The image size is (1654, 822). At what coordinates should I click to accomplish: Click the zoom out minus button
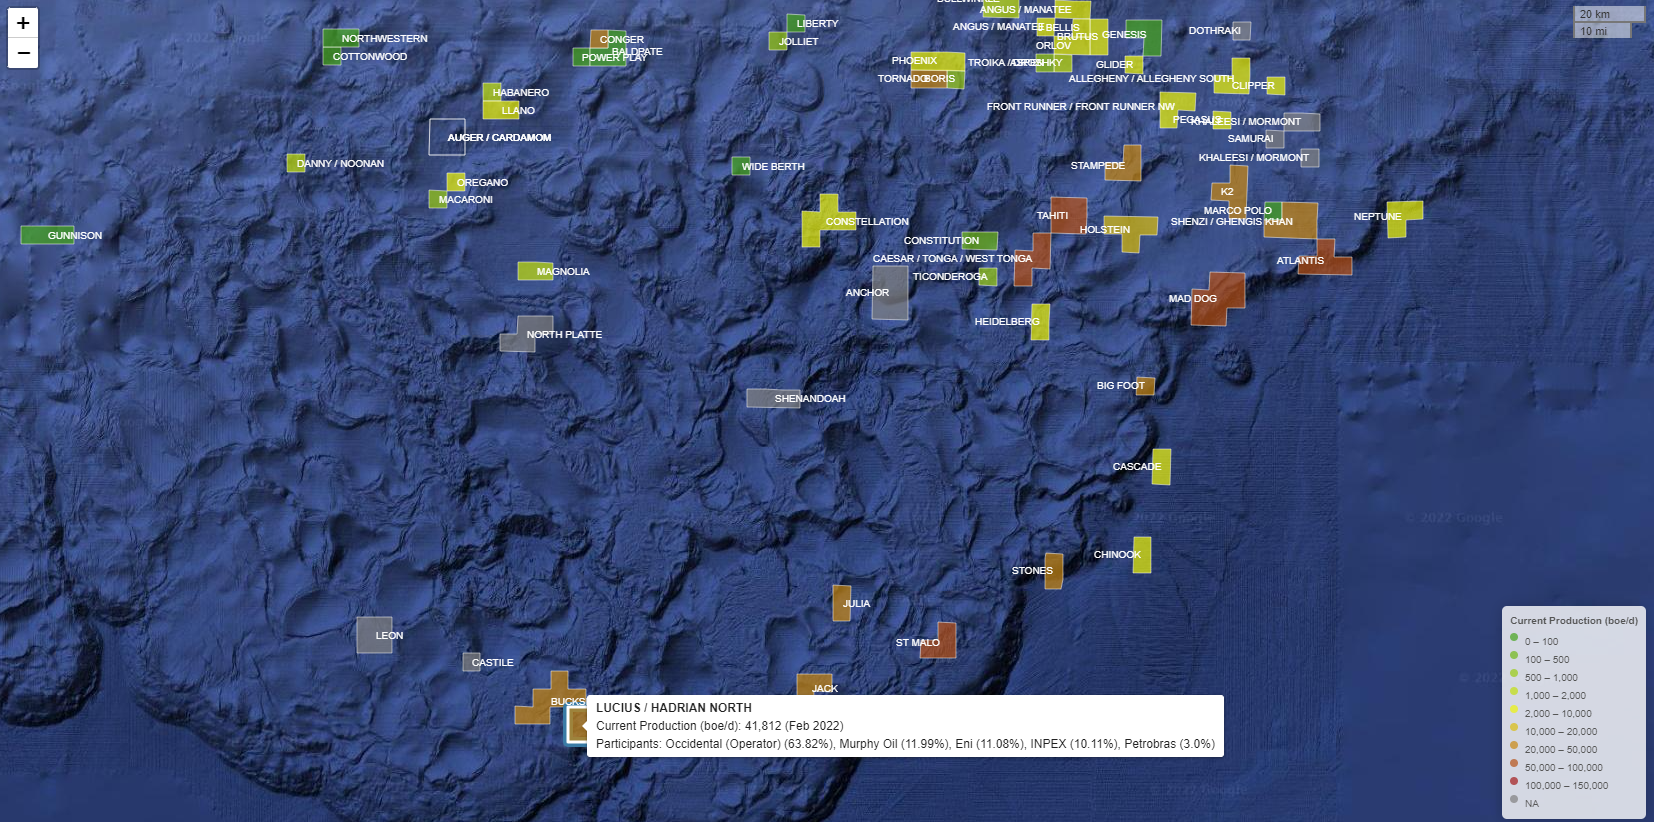click(x=23, y=53)
